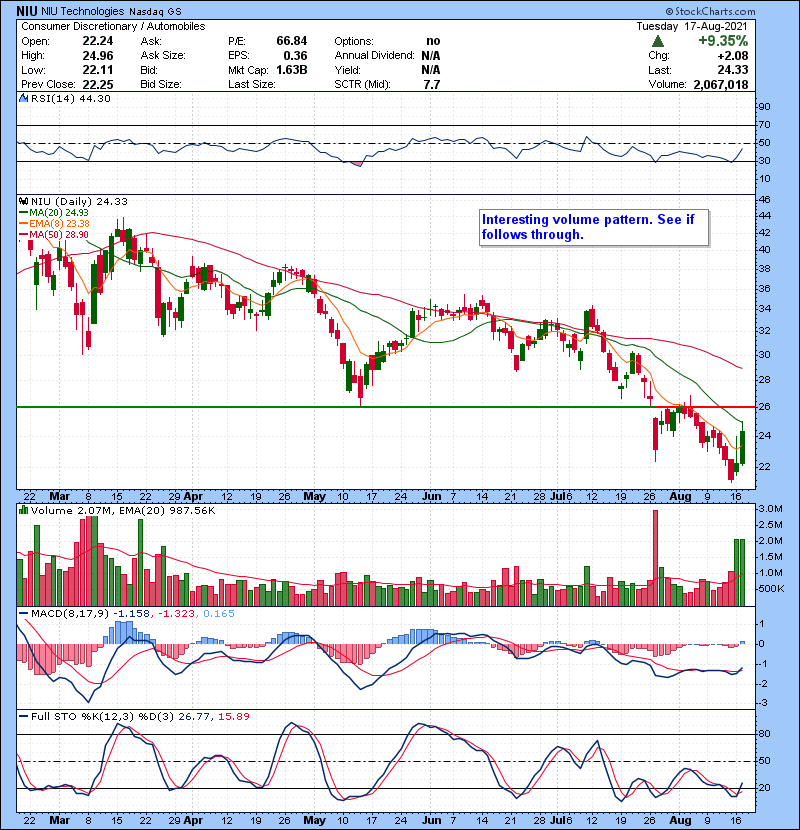The image size is (800, 830).
Task: Click the 'Apr' label on price chart axis
Action: [x=193, y=497]
